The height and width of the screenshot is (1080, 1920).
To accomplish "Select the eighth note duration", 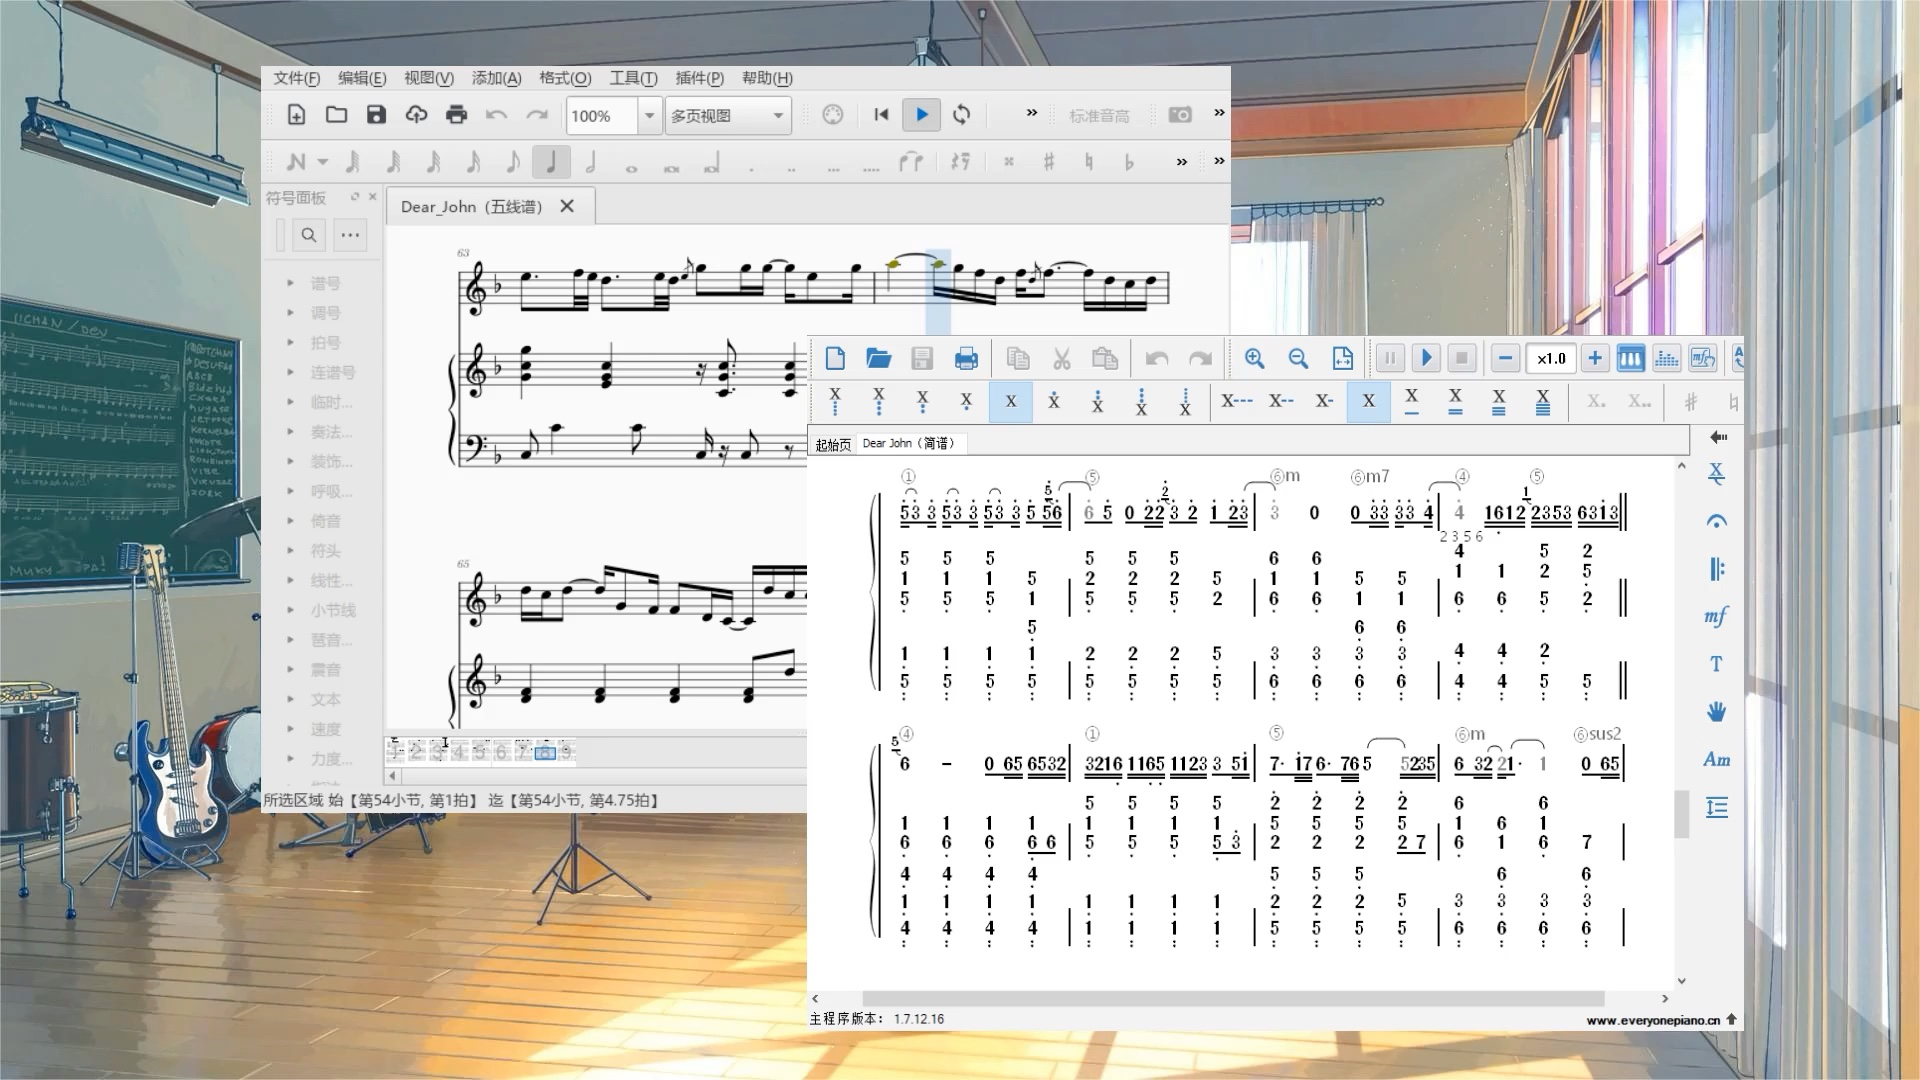I will click(512, 161).
